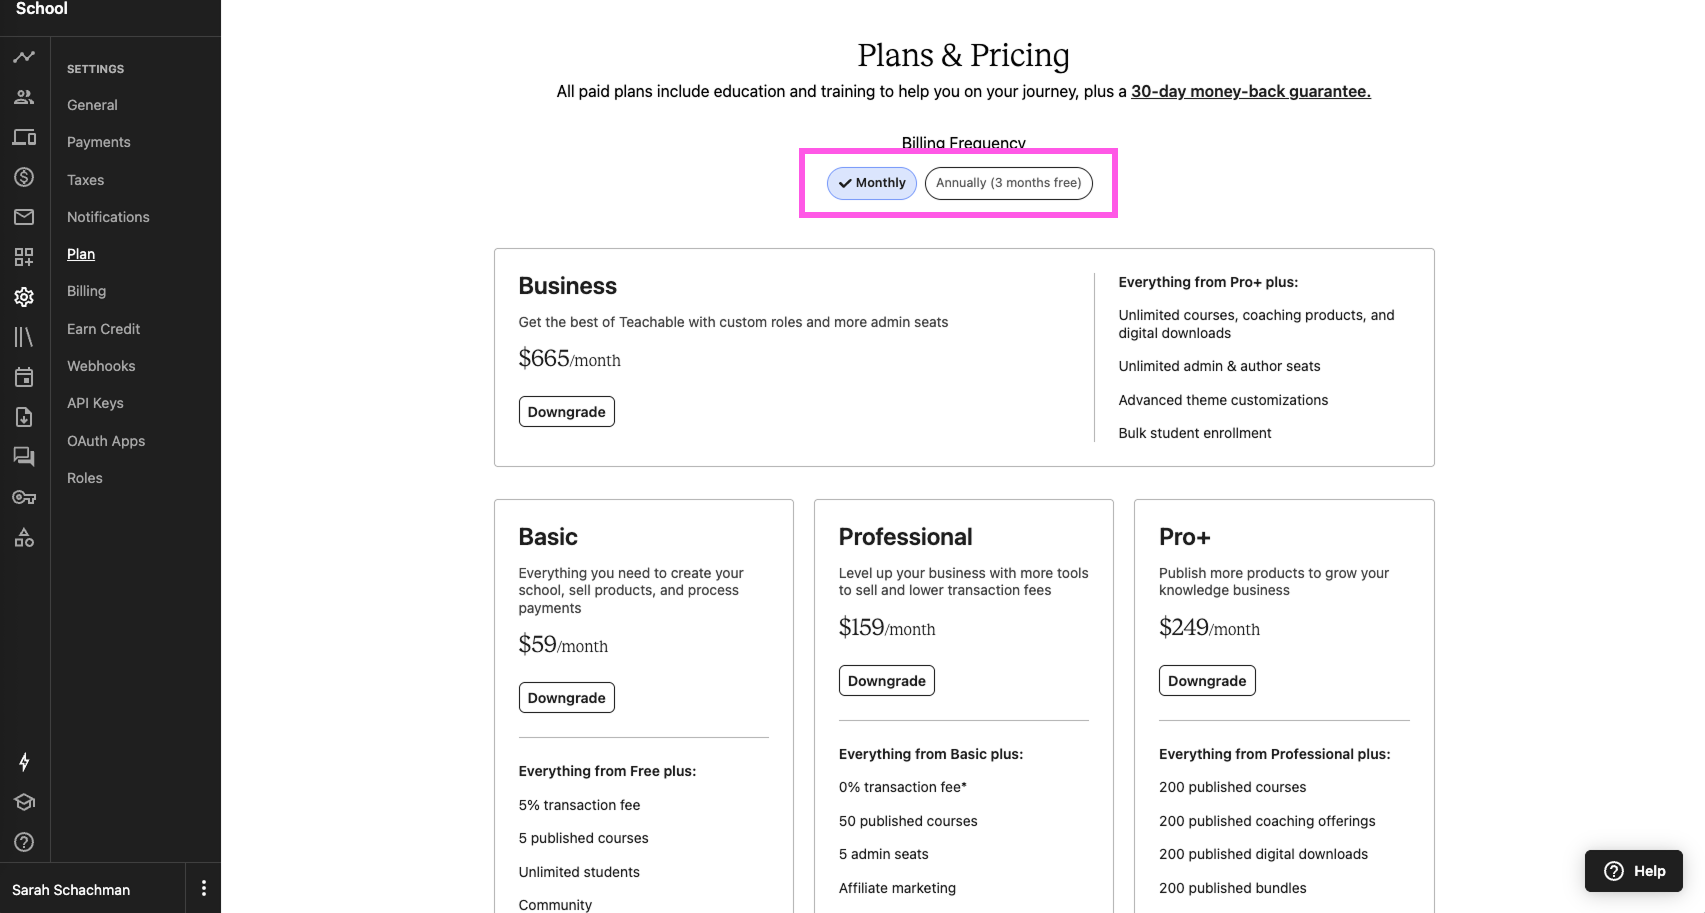Switch to Annually (3 months free) billing

tap(1009, 183)
